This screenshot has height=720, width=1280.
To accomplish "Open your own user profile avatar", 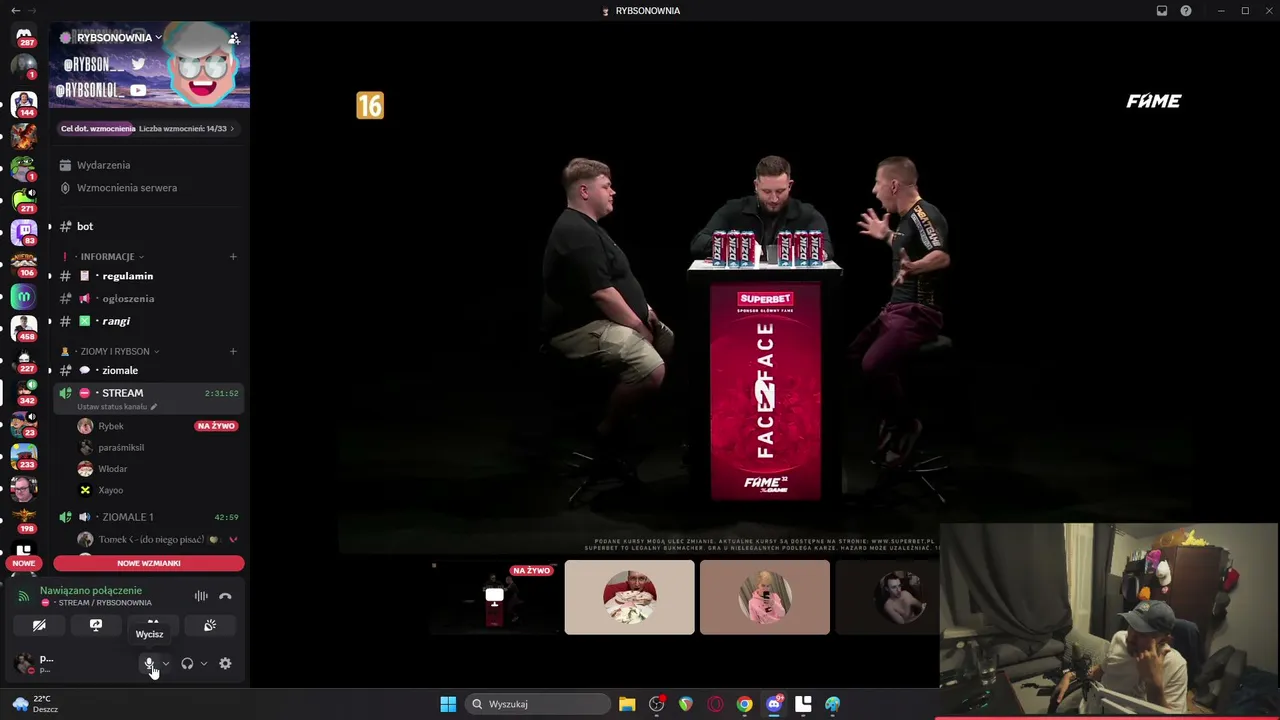I will tap(24, 663).
